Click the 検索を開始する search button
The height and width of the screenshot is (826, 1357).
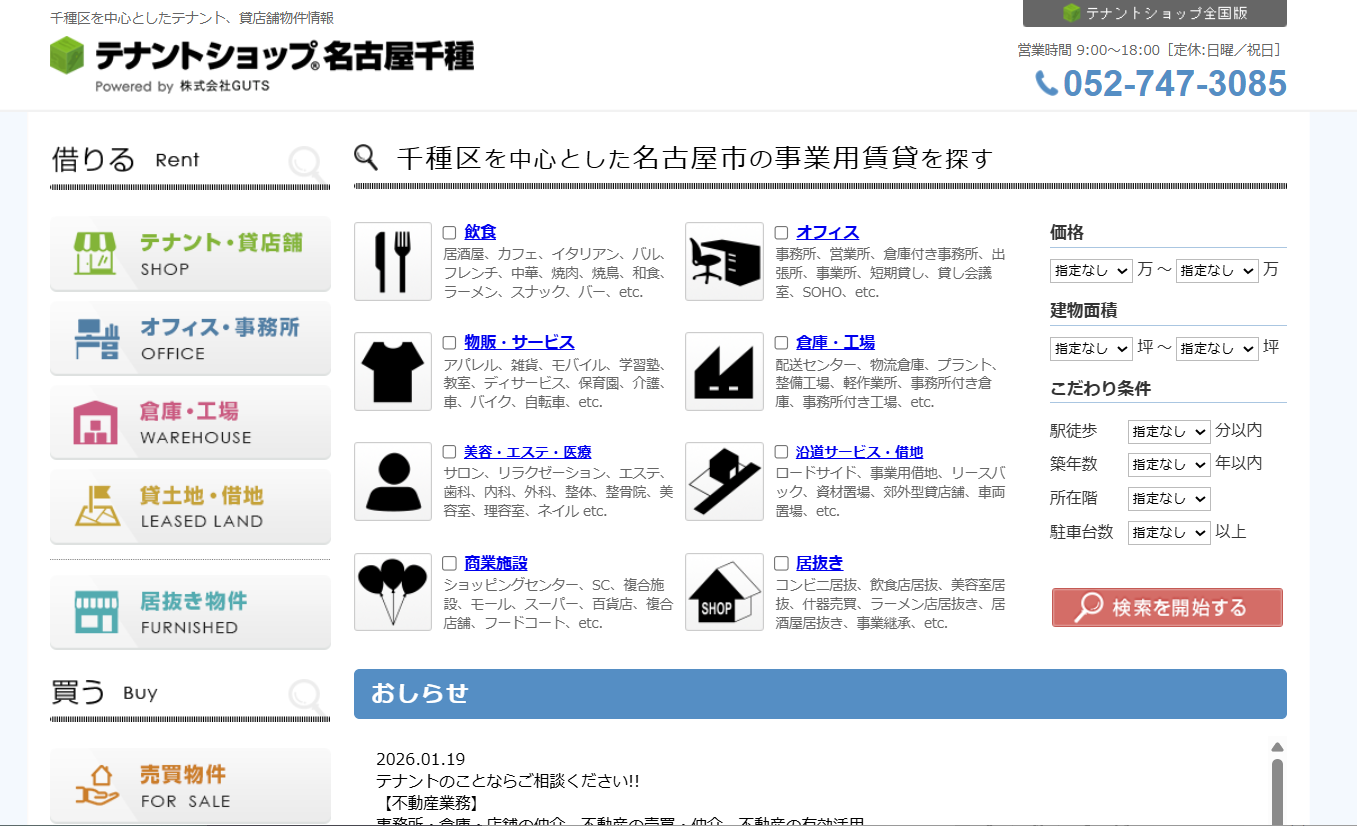(x=1166, y=607)
